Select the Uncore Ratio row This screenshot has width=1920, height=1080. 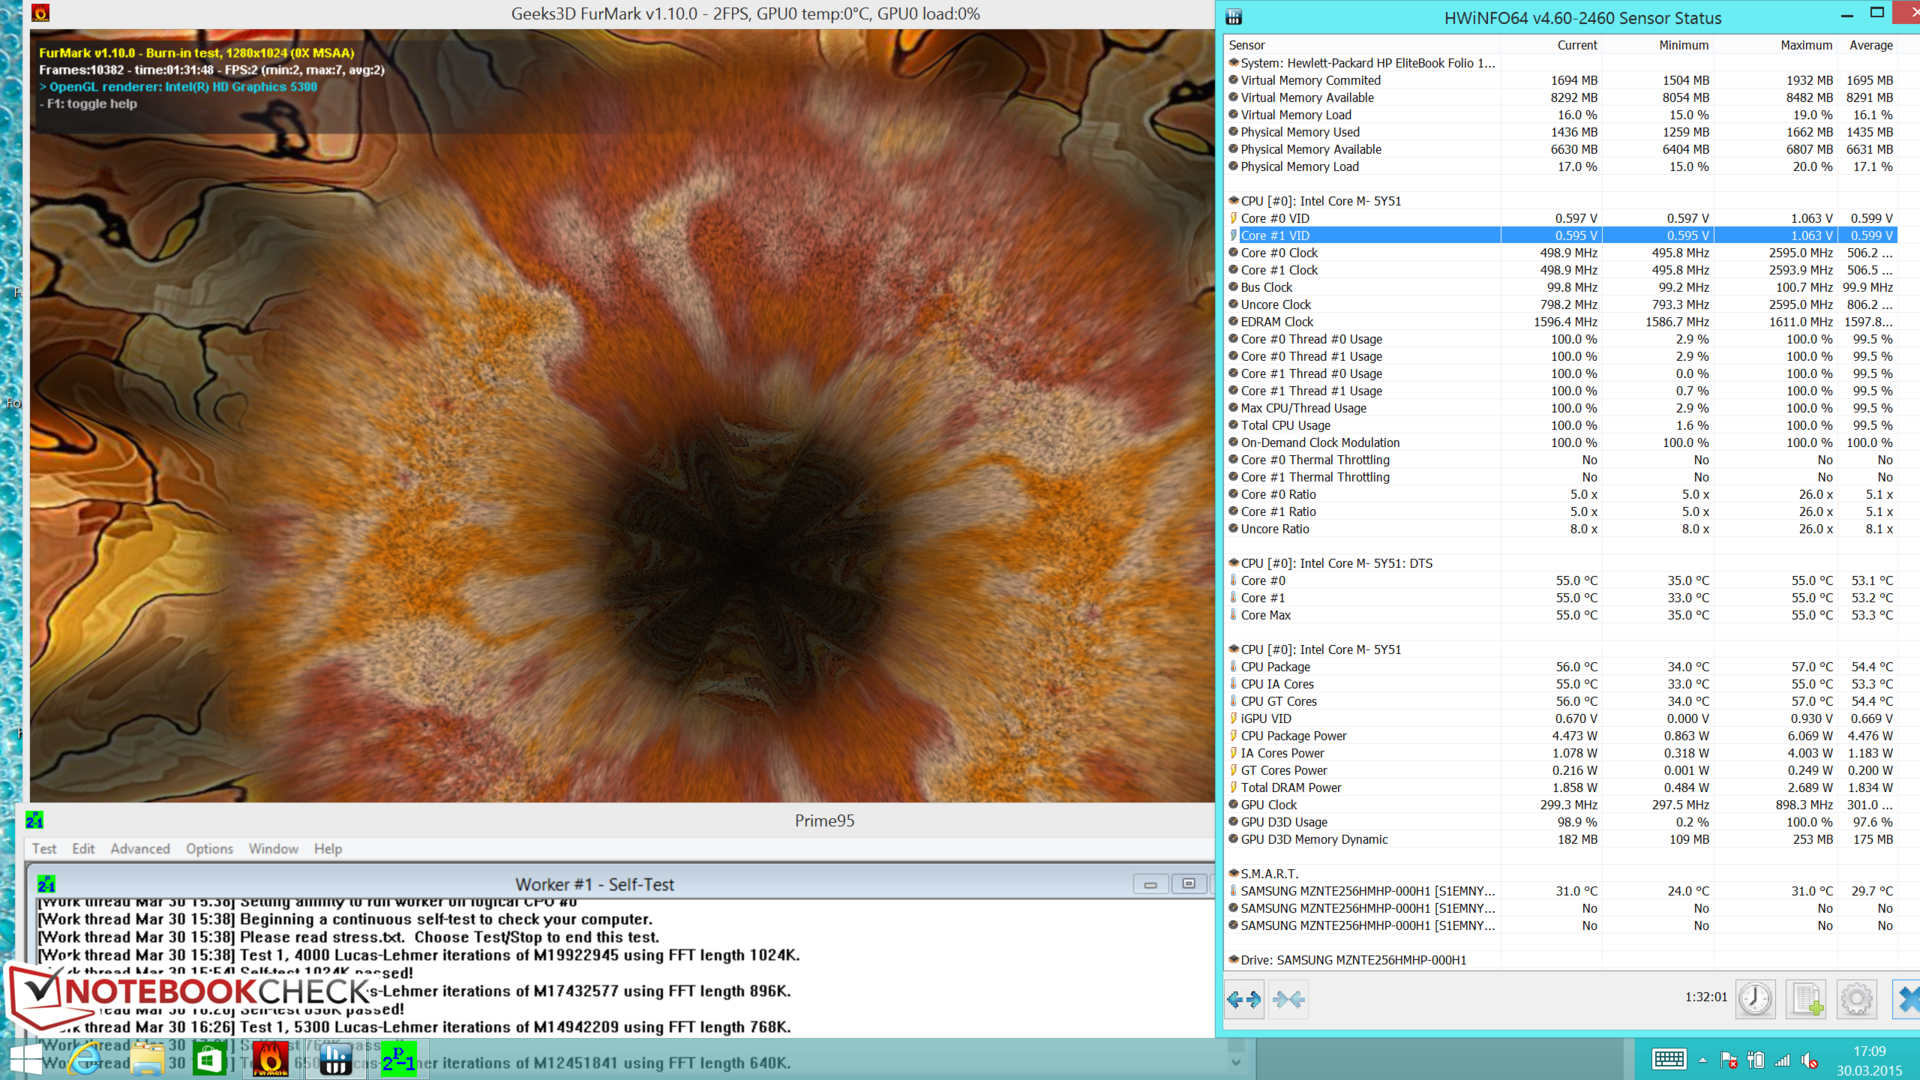1561,529
